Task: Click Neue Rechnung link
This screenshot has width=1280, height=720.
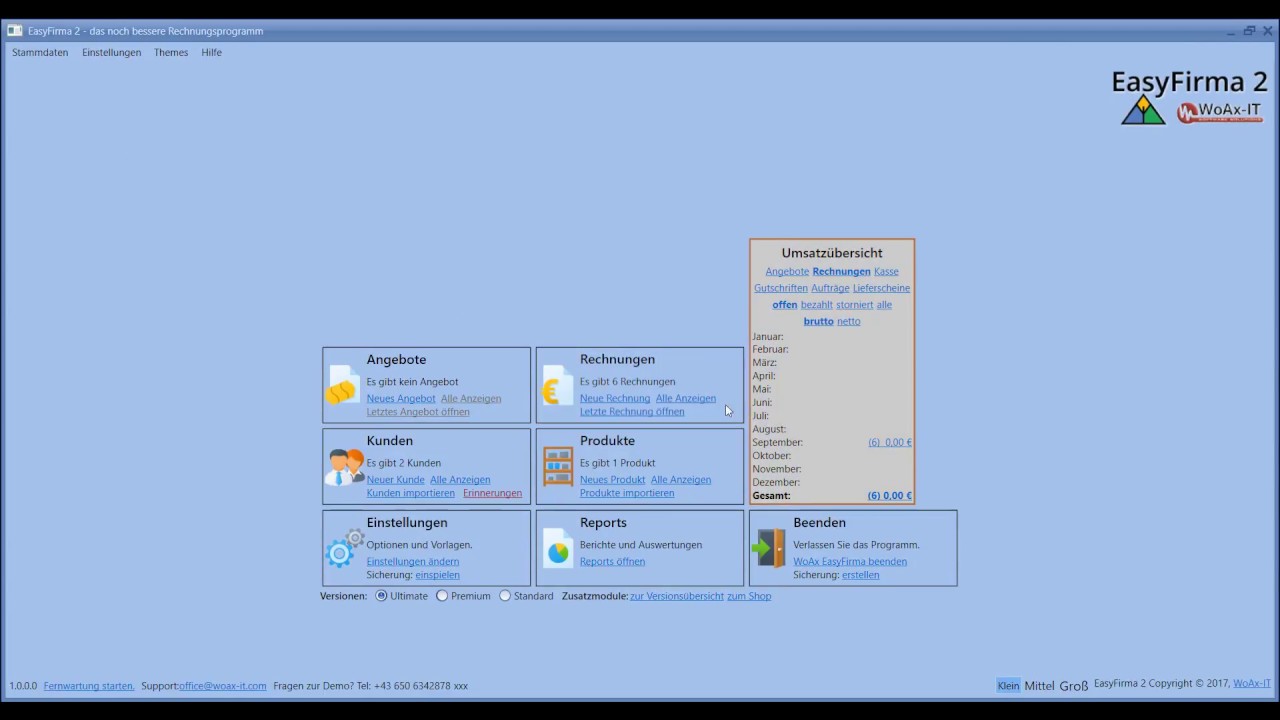Action: pos(615,399)
